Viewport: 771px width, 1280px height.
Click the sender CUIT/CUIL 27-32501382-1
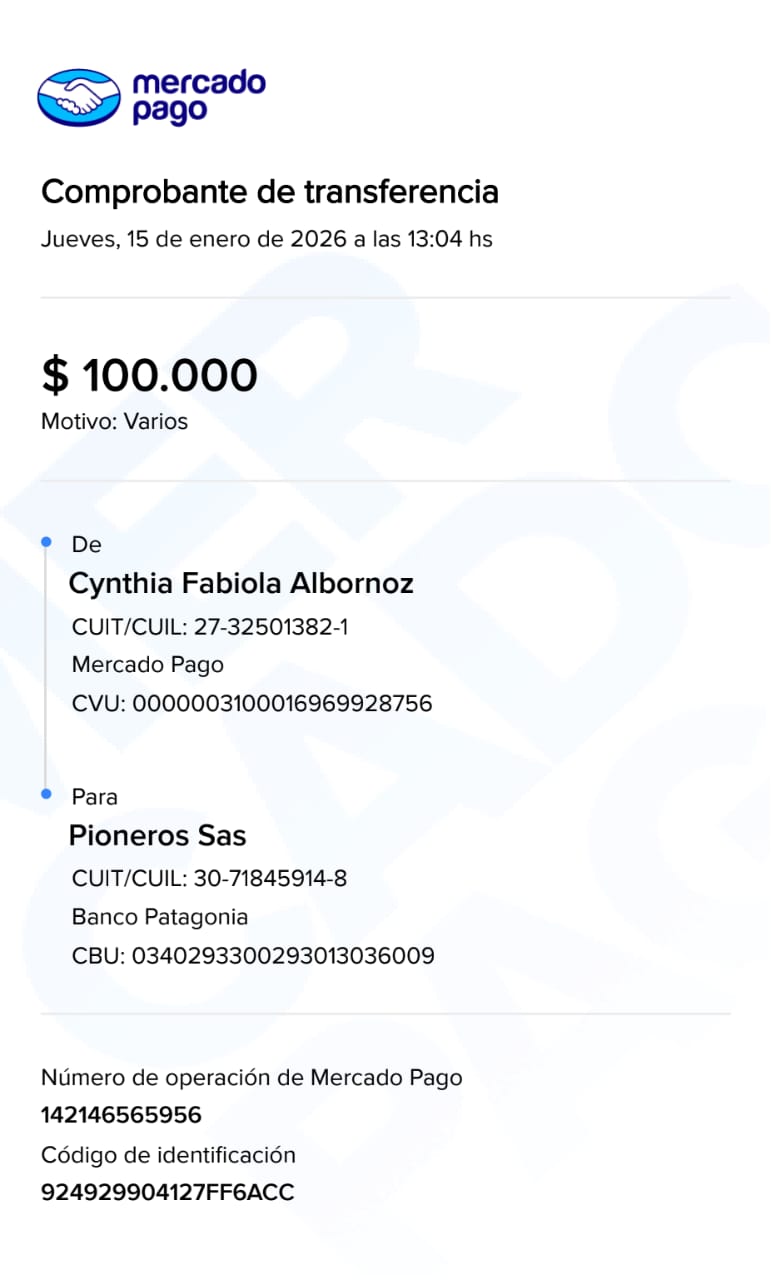[210, 628]
